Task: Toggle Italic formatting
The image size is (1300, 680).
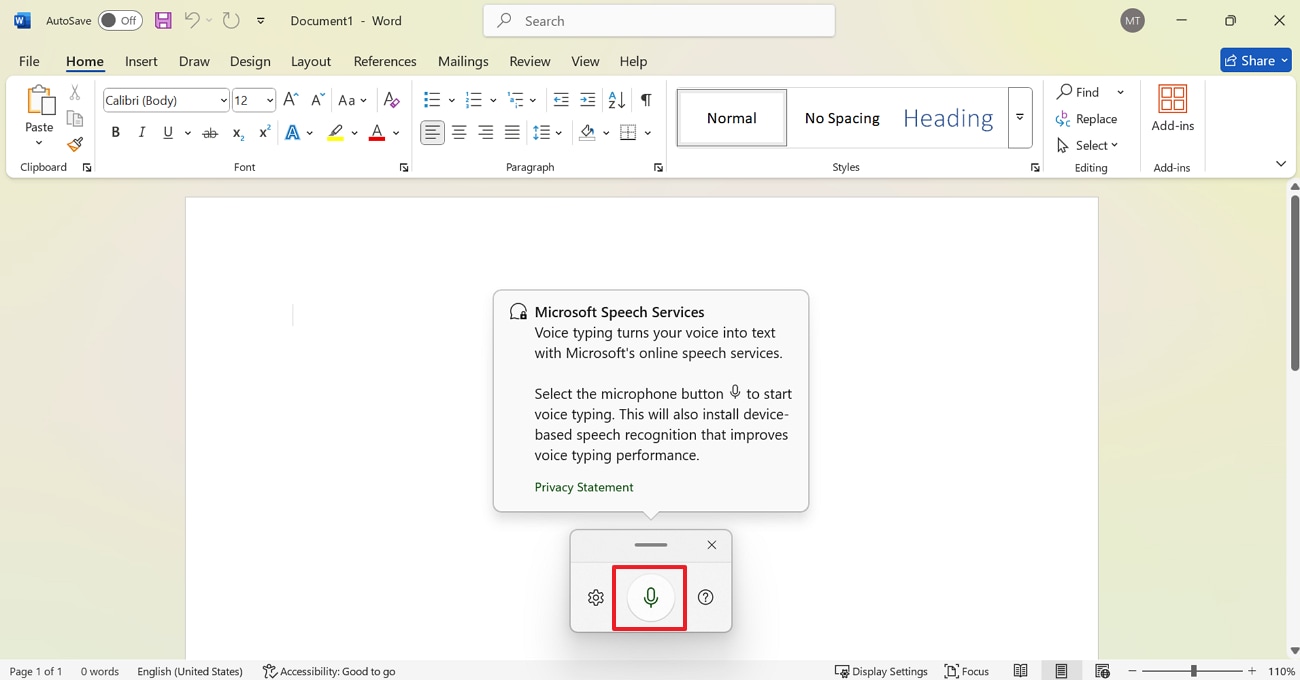Action: pyautogui.click(x=142, y=132)
